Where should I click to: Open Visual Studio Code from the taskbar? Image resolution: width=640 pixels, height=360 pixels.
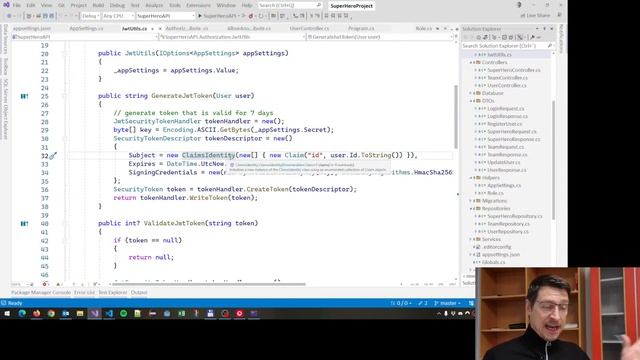(x=109, y=313)
